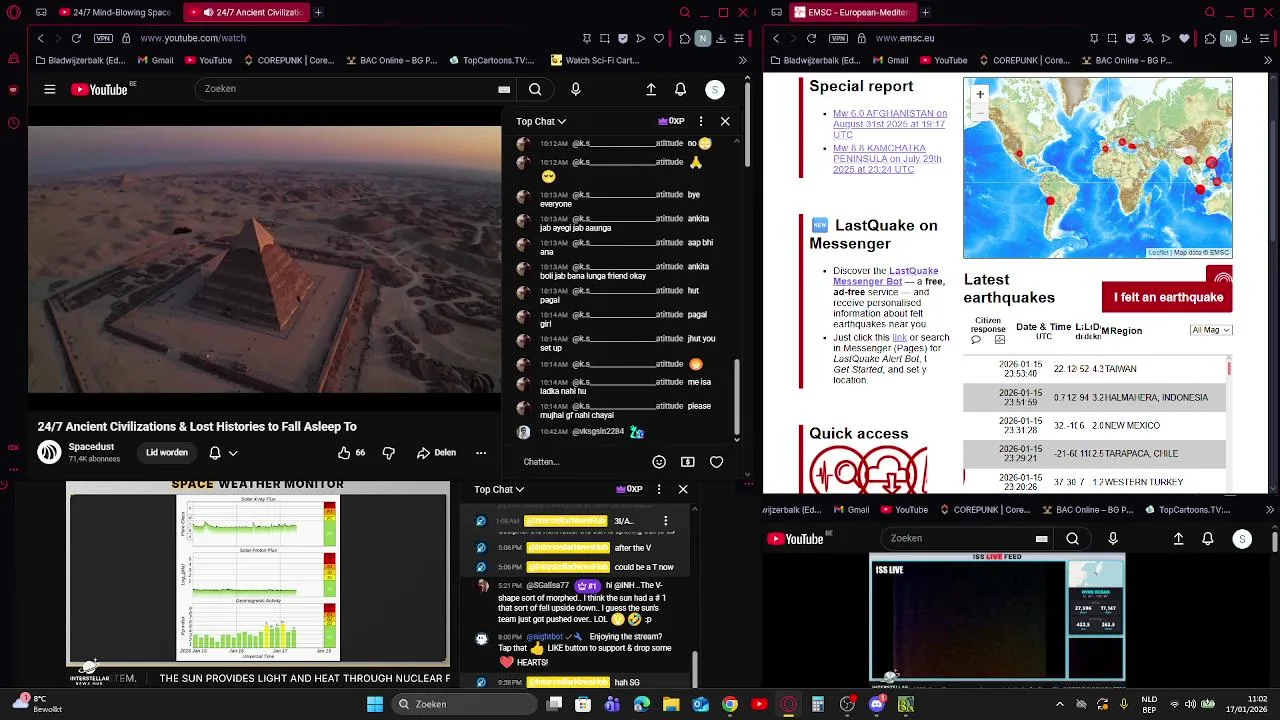Expand the upper Top Chat mode dropdown

541,121
